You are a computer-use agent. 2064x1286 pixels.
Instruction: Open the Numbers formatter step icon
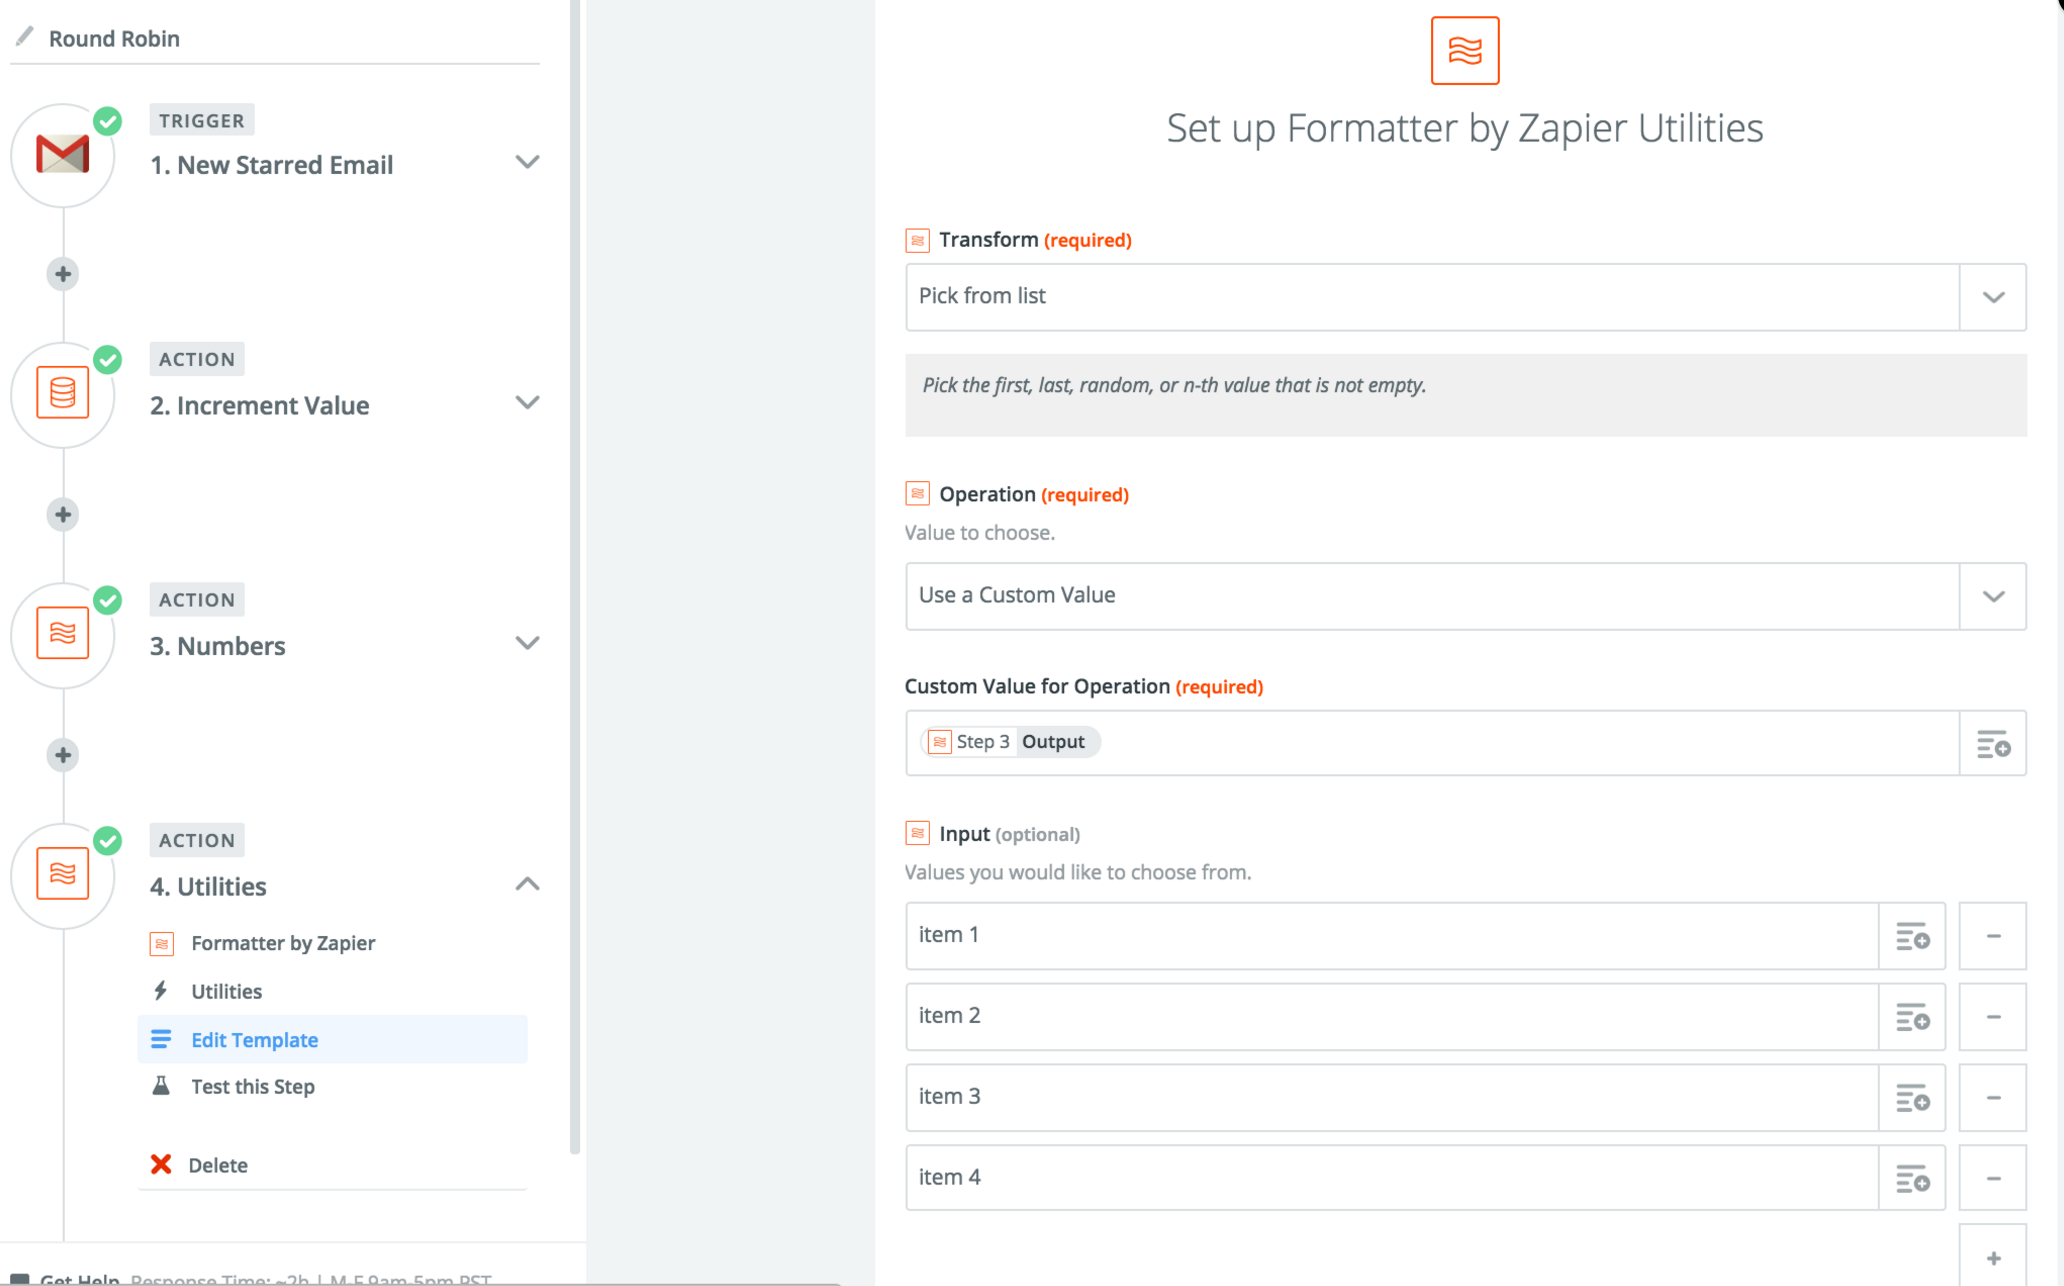pos(63,634)
